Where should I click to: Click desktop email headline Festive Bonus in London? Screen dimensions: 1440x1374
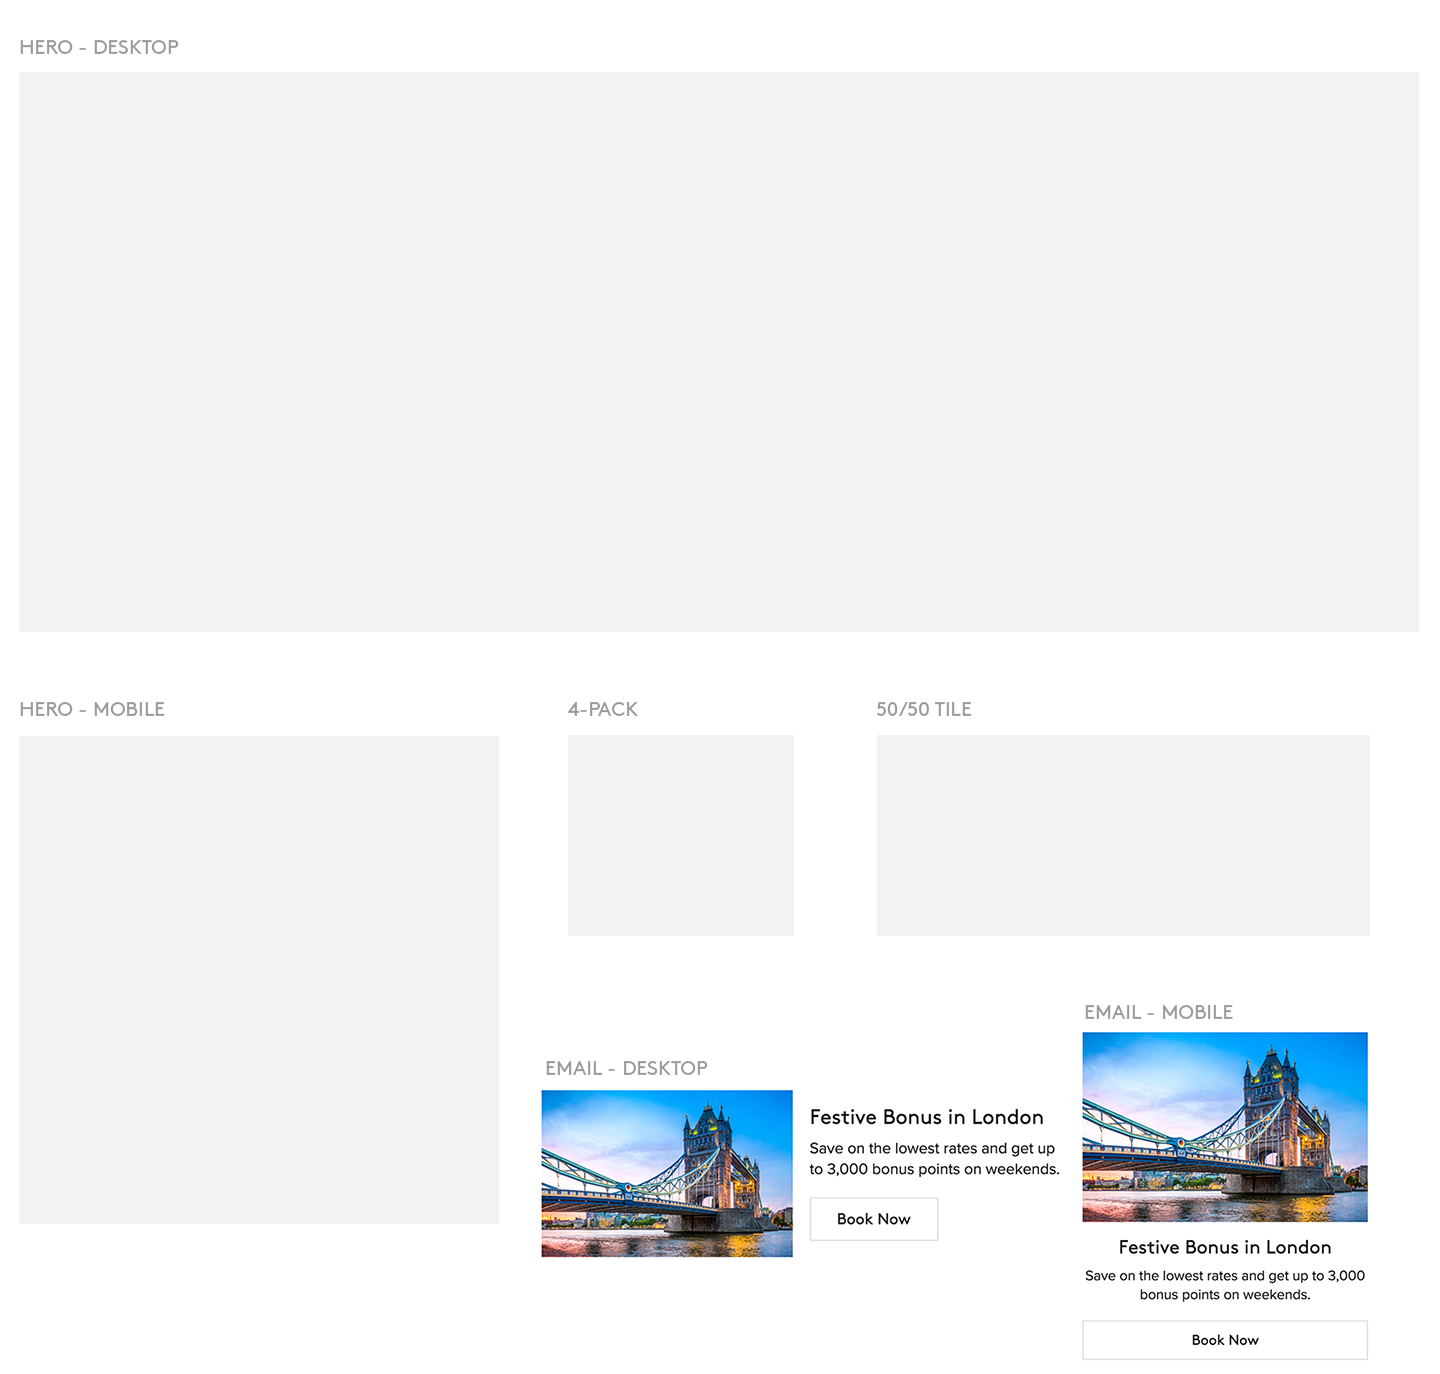(x=926, y=1117)
